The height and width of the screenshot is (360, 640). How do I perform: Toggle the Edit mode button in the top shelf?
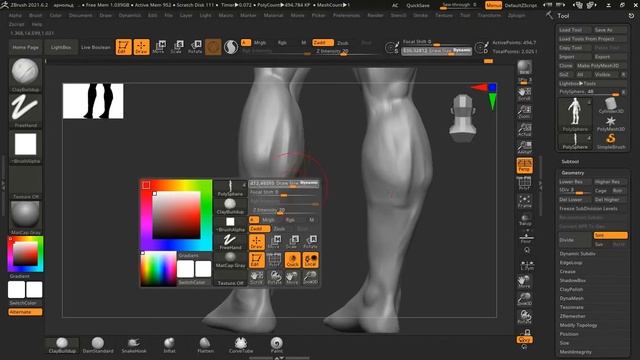tap(123, 47)
